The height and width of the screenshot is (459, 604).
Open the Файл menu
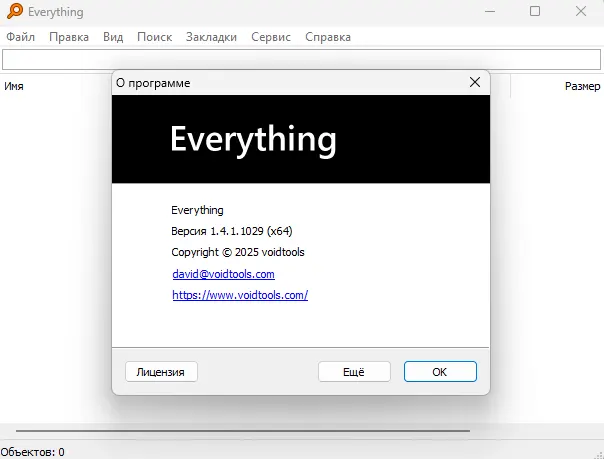[20, 37]
